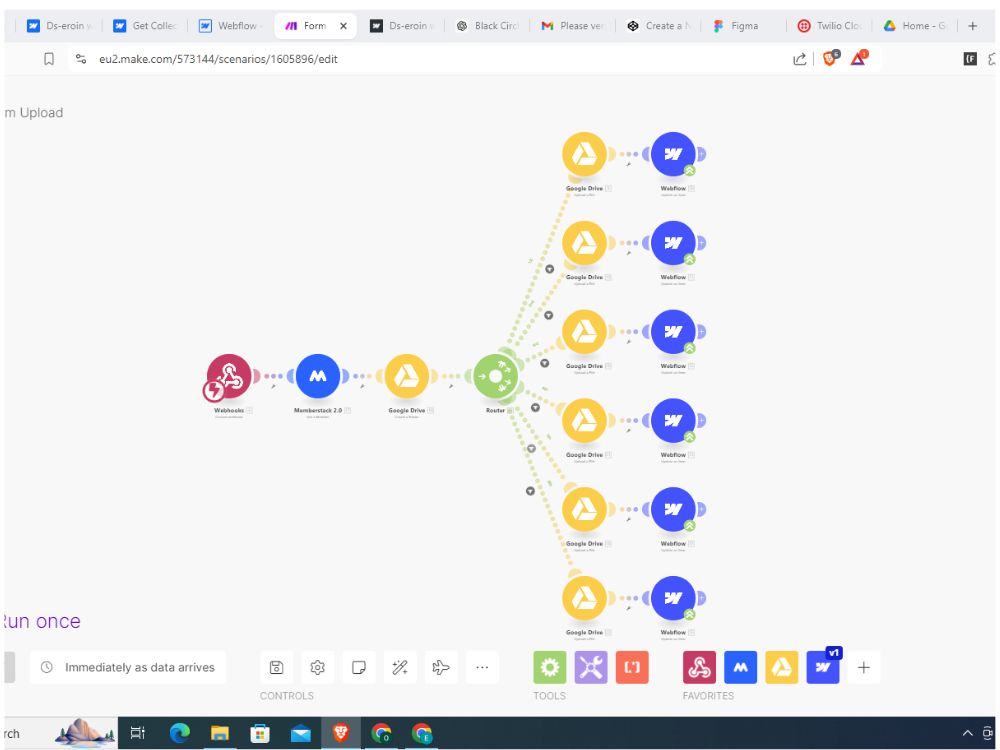Open the green Flow control tool

pos(550,668)
